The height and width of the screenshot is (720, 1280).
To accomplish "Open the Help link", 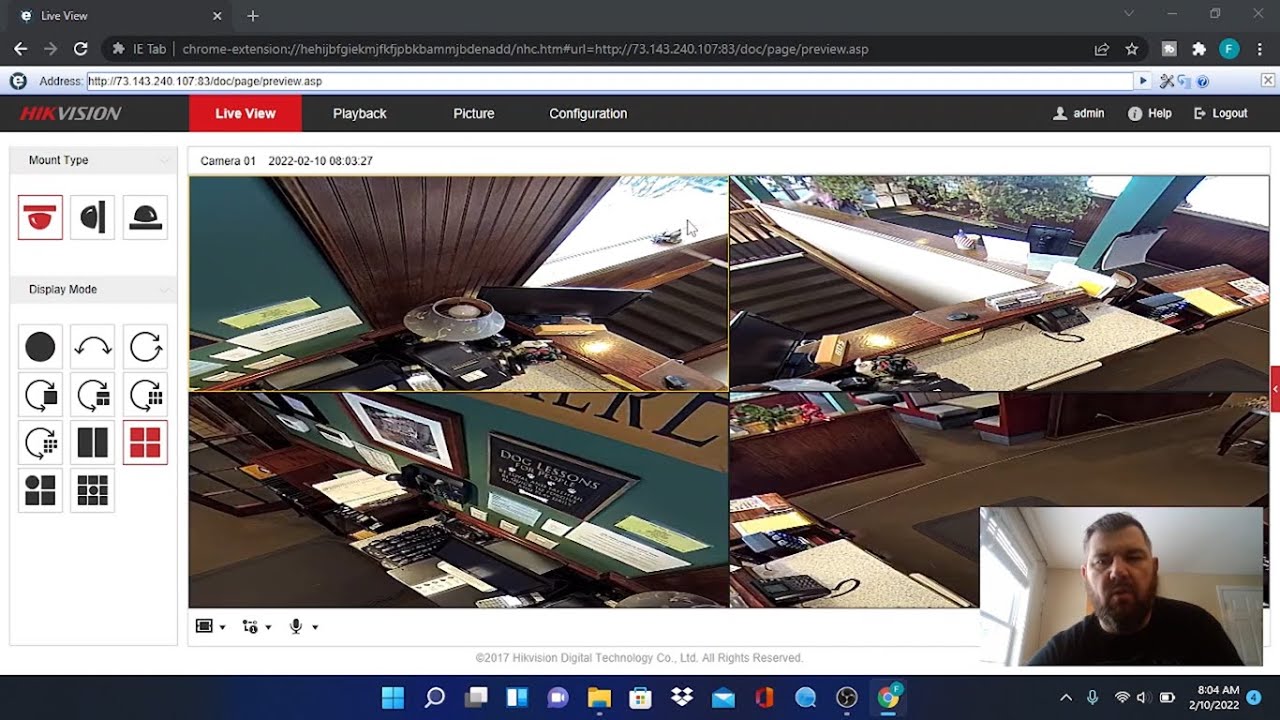I will click(x=1150, y=114).
